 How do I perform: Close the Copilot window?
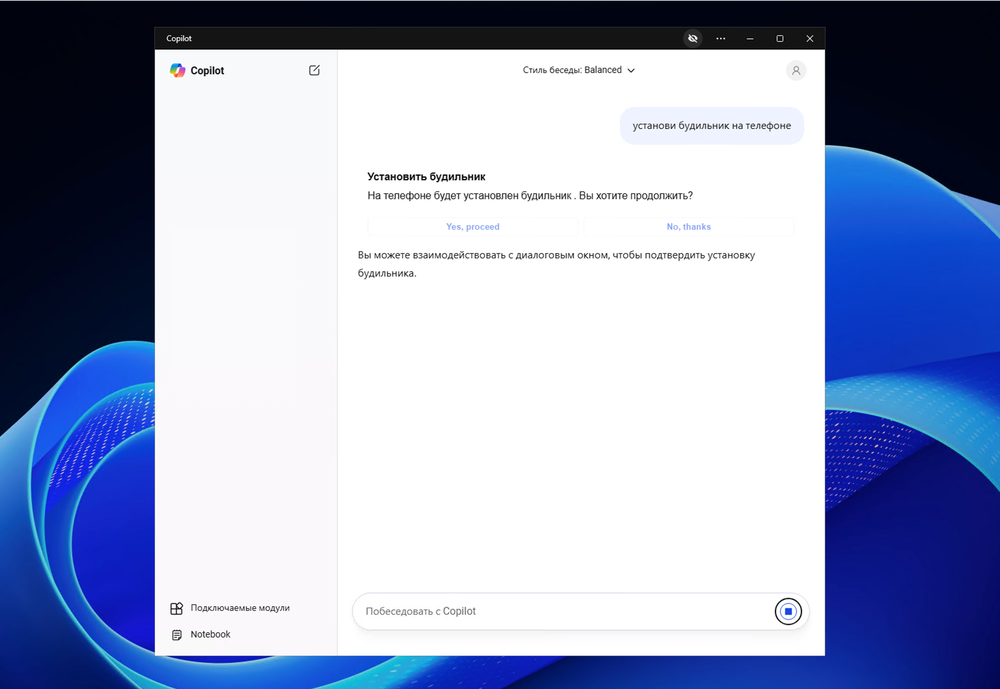[x=809, y=38]
